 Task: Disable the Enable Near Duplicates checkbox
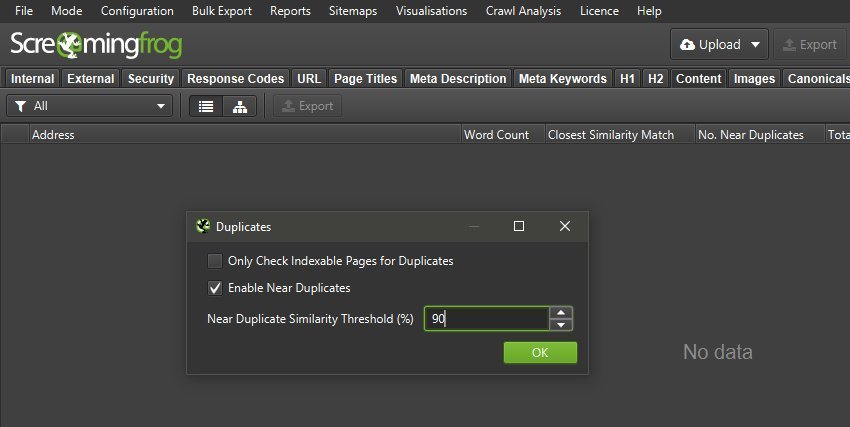click(215, 288)
